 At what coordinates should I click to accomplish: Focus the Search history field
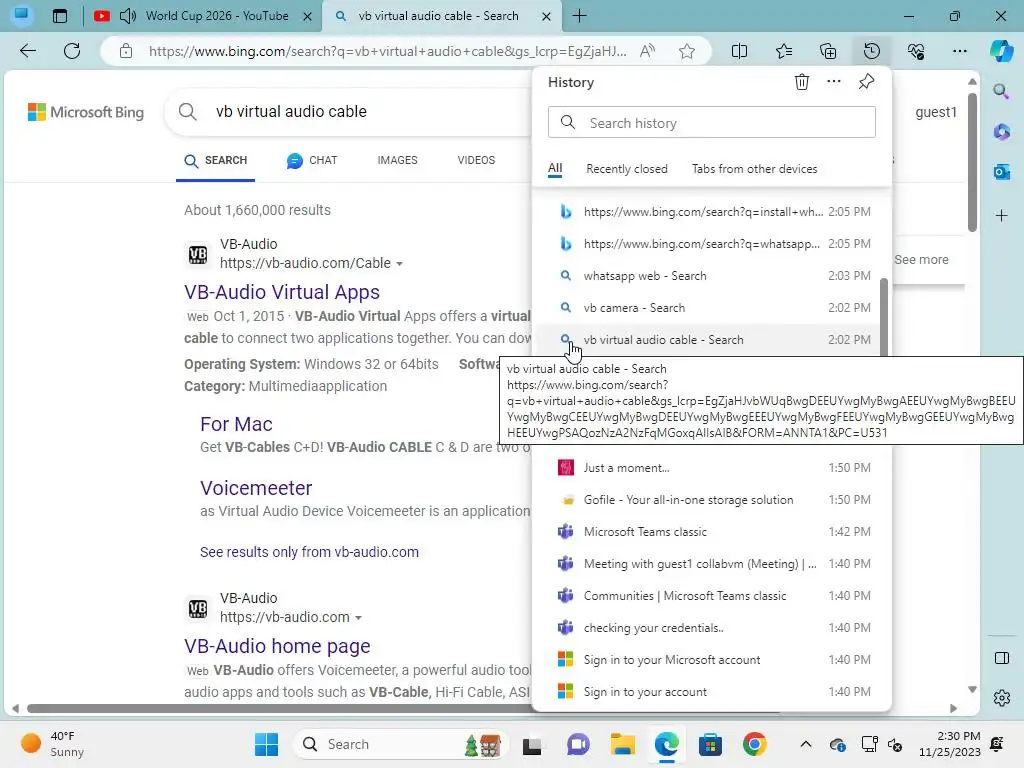[x=711, y=122]
